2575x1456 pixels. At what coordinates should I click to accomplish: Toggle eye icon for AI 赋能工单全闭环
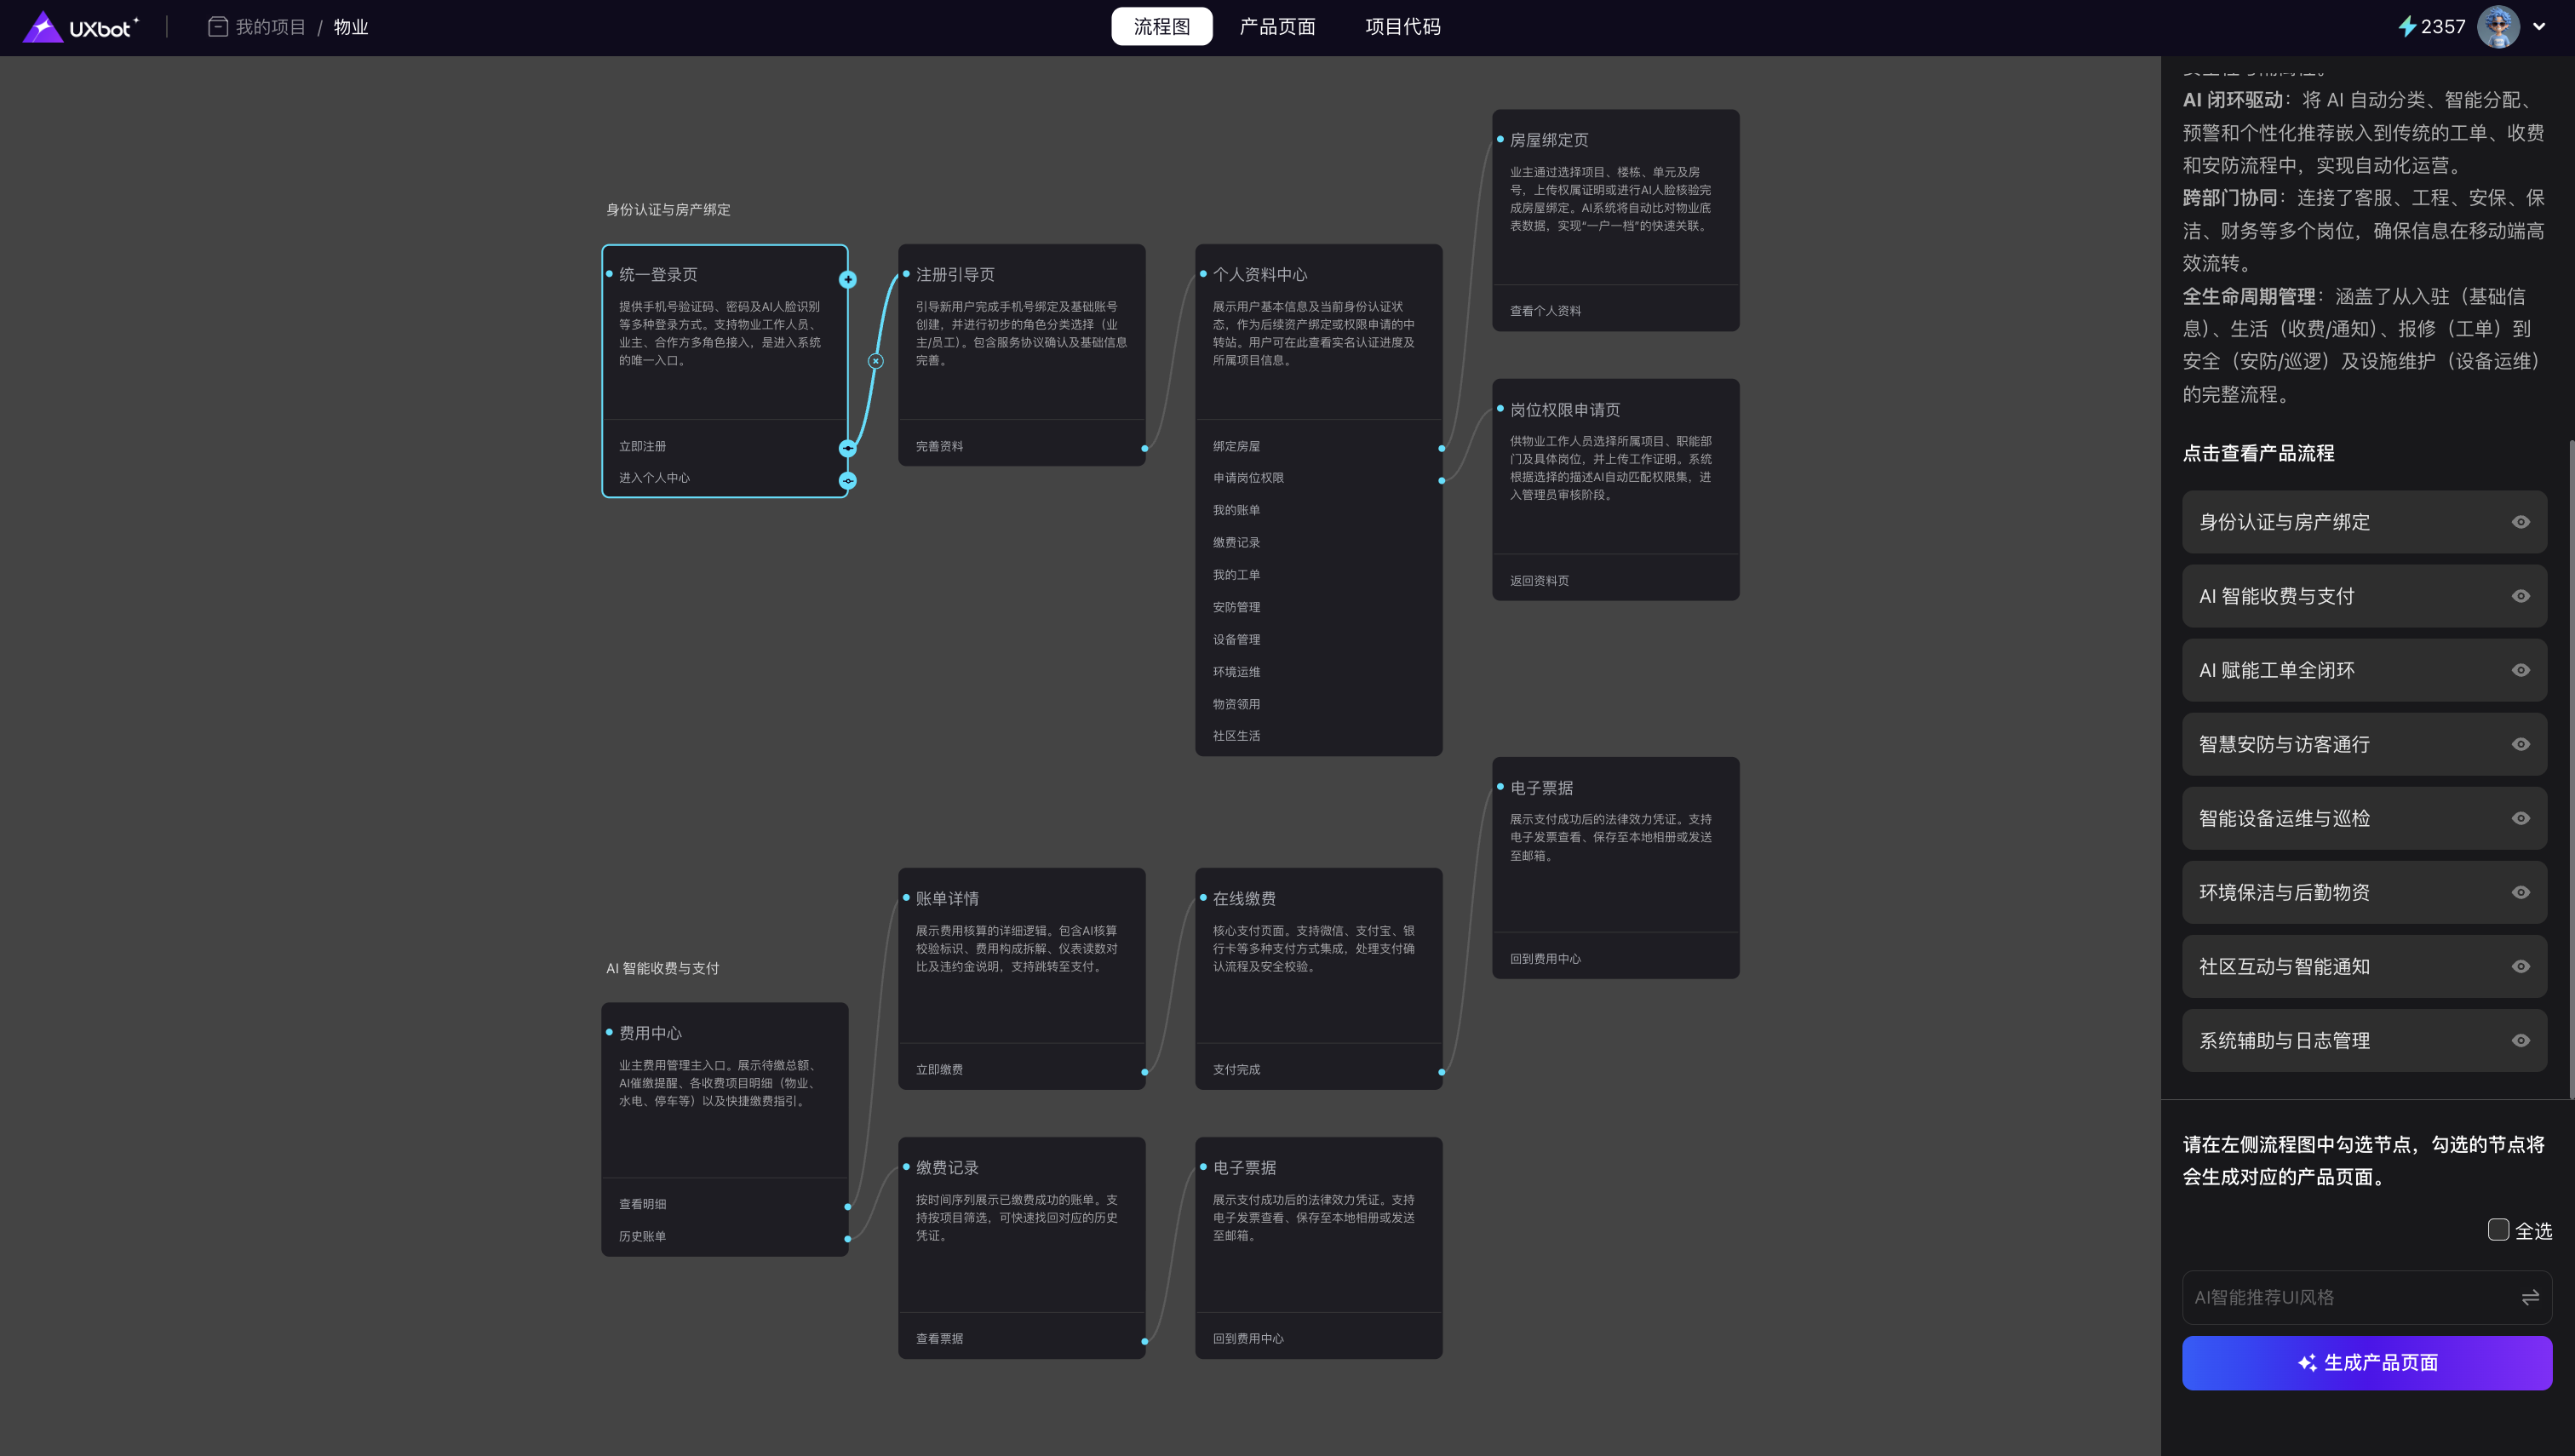[2520, 670]
